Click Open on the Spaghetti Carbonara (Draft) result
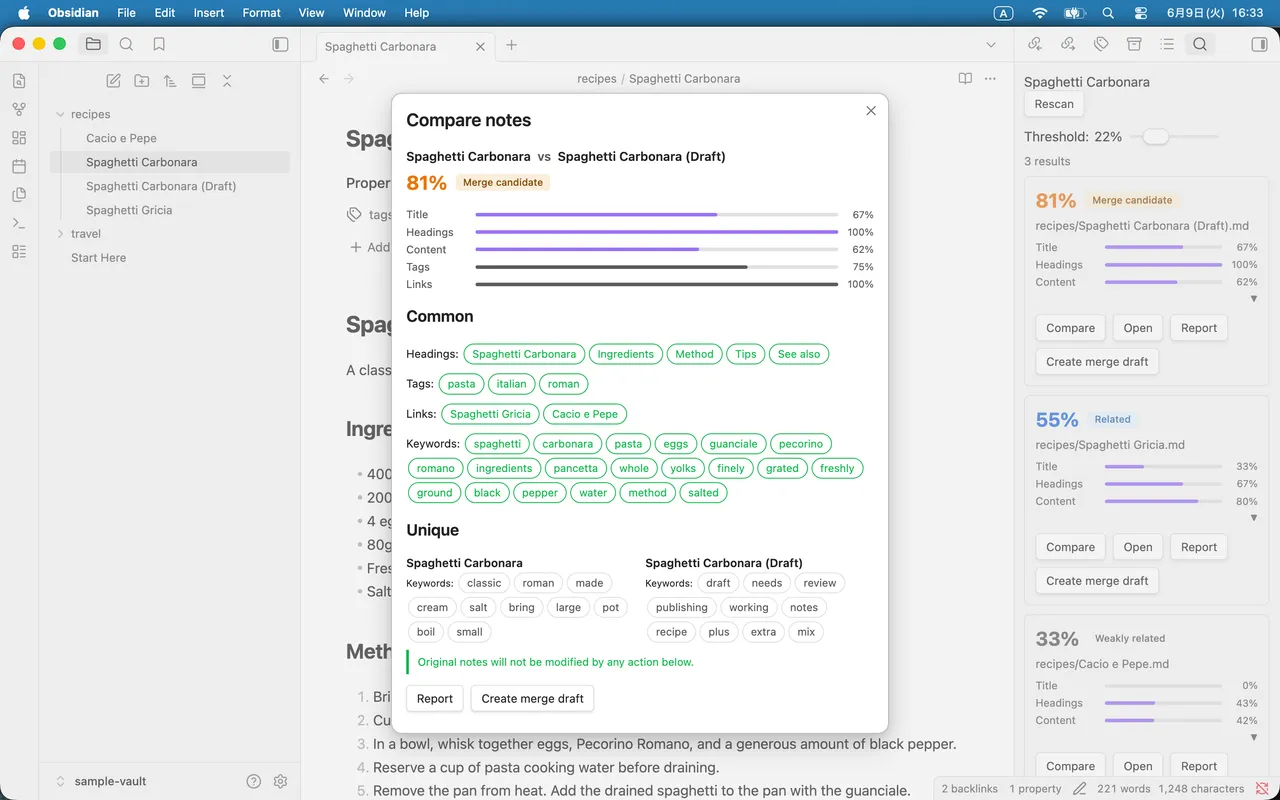The width and height of the screenshot is (1280, 800). [1138, 328]
